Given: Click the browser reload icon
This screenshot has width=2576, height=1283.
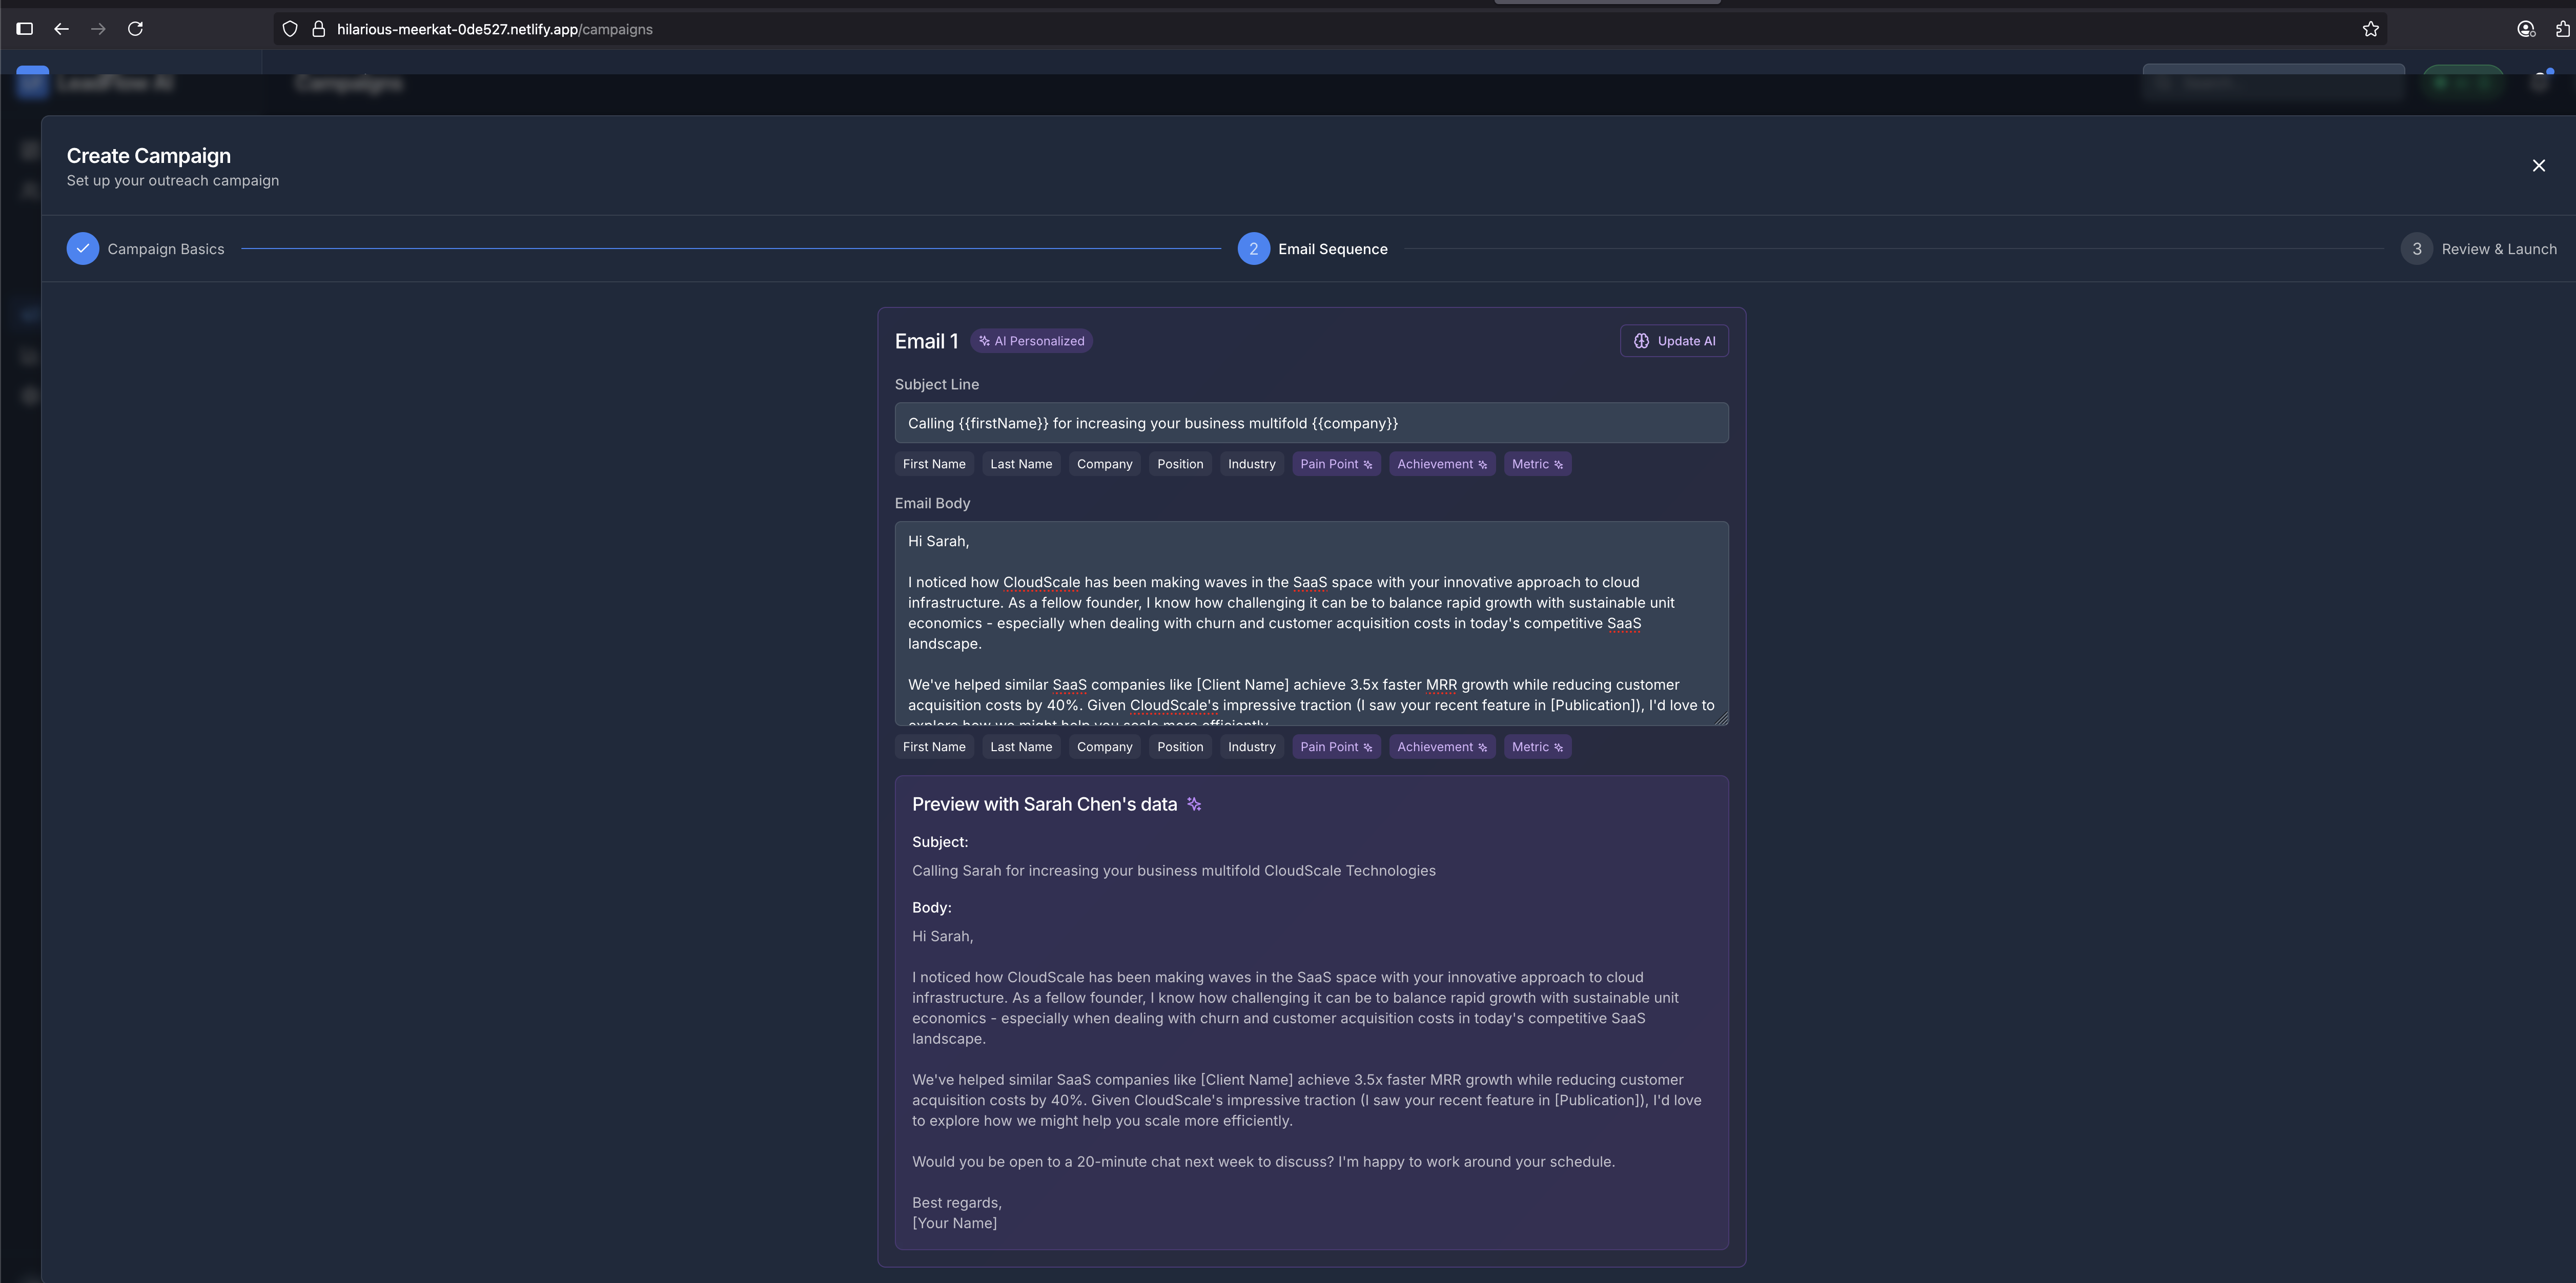Looking at the screenshot, I should pos(135,29).
